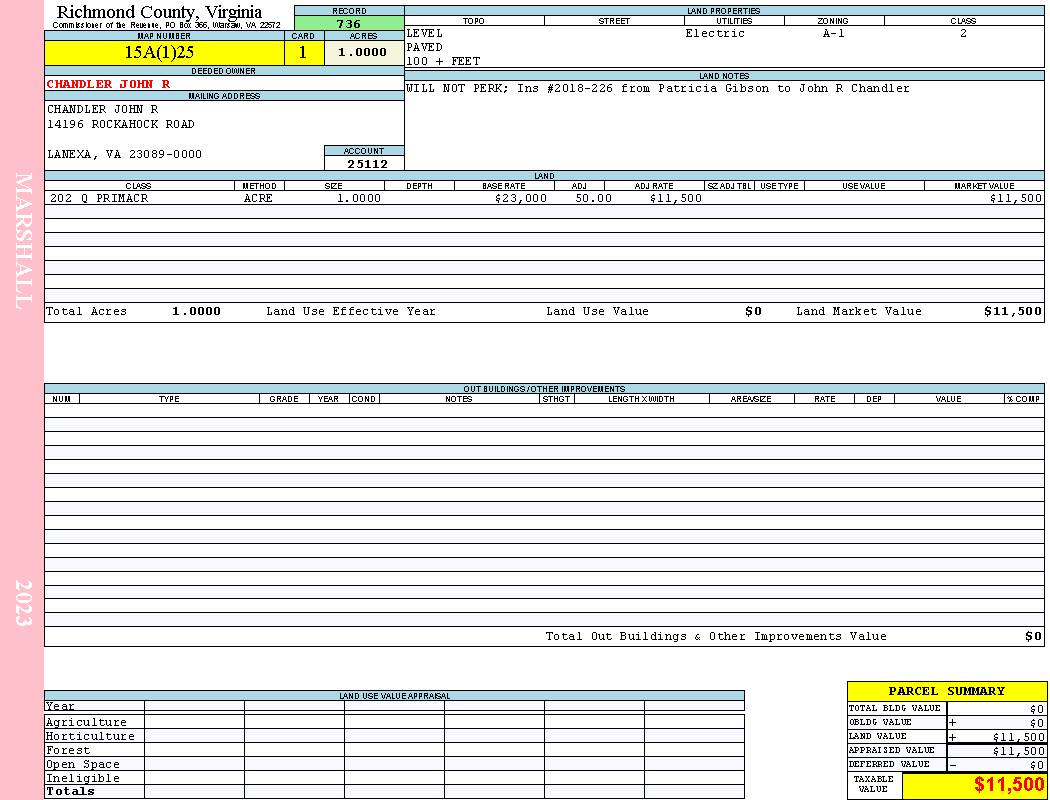Click the ACRE method cell
The image size is (1050, 800).
pos(260,198)
